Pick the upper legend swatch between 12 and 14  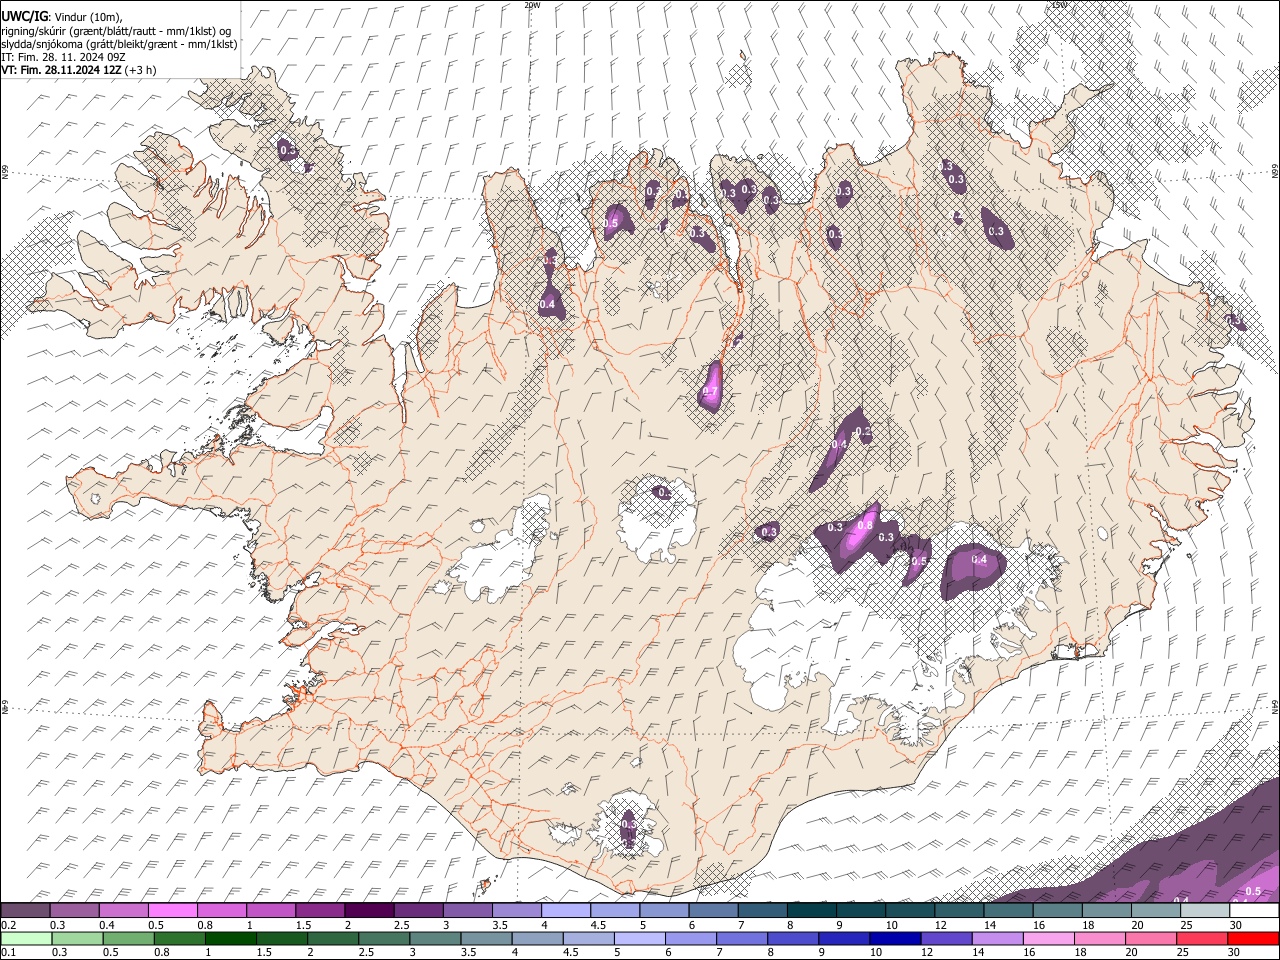pos(959,911)
